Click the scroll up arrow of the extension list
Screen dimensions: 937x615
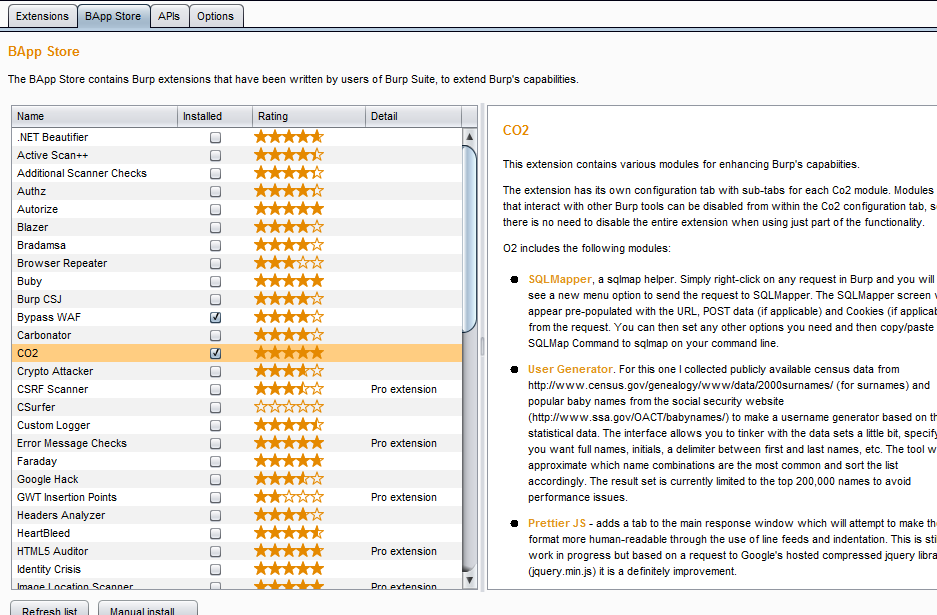[470, 137]
